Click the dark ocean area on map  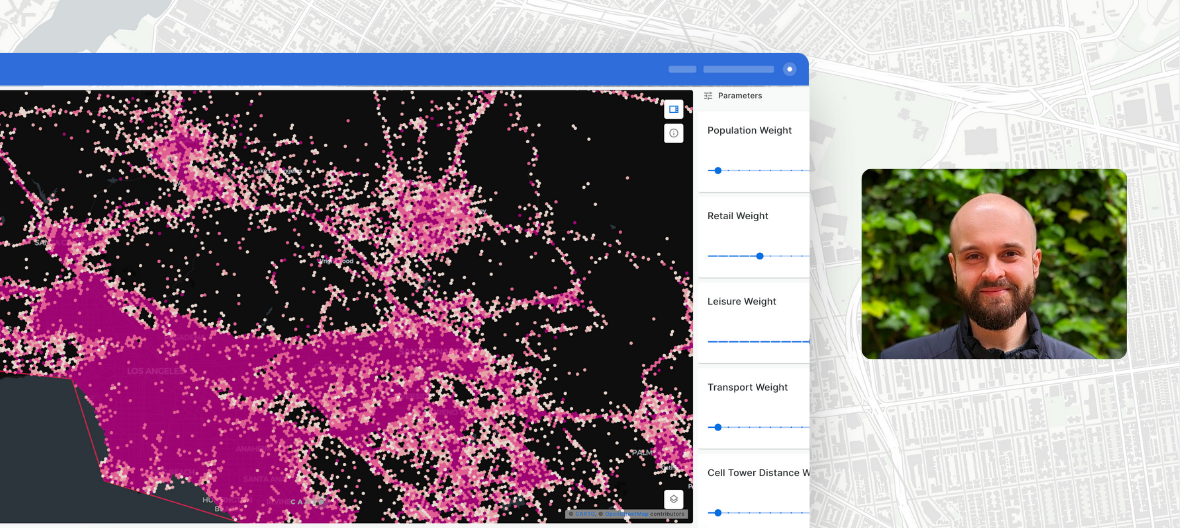(40, 440)
